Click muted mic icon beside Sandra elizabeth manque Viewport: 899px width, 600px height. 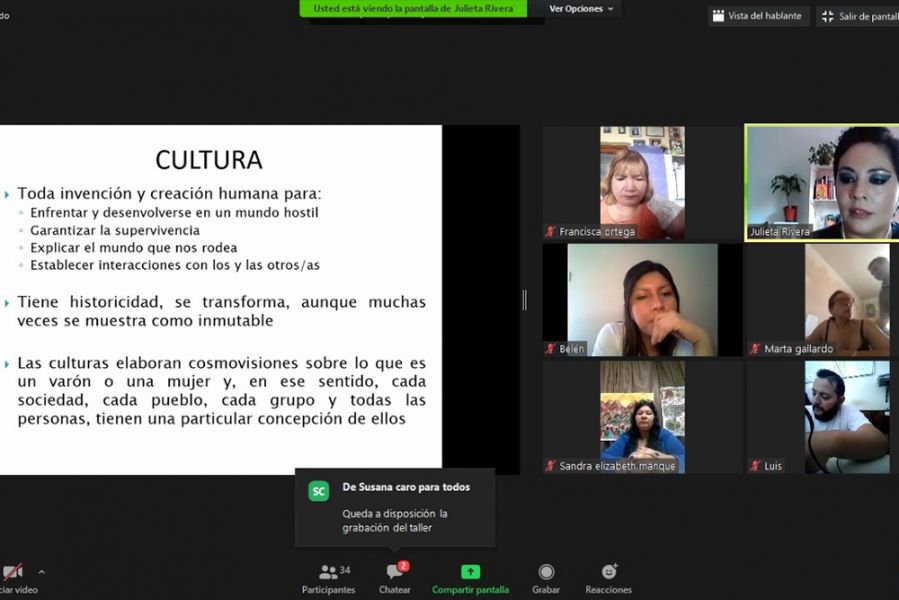coord(550,466)
